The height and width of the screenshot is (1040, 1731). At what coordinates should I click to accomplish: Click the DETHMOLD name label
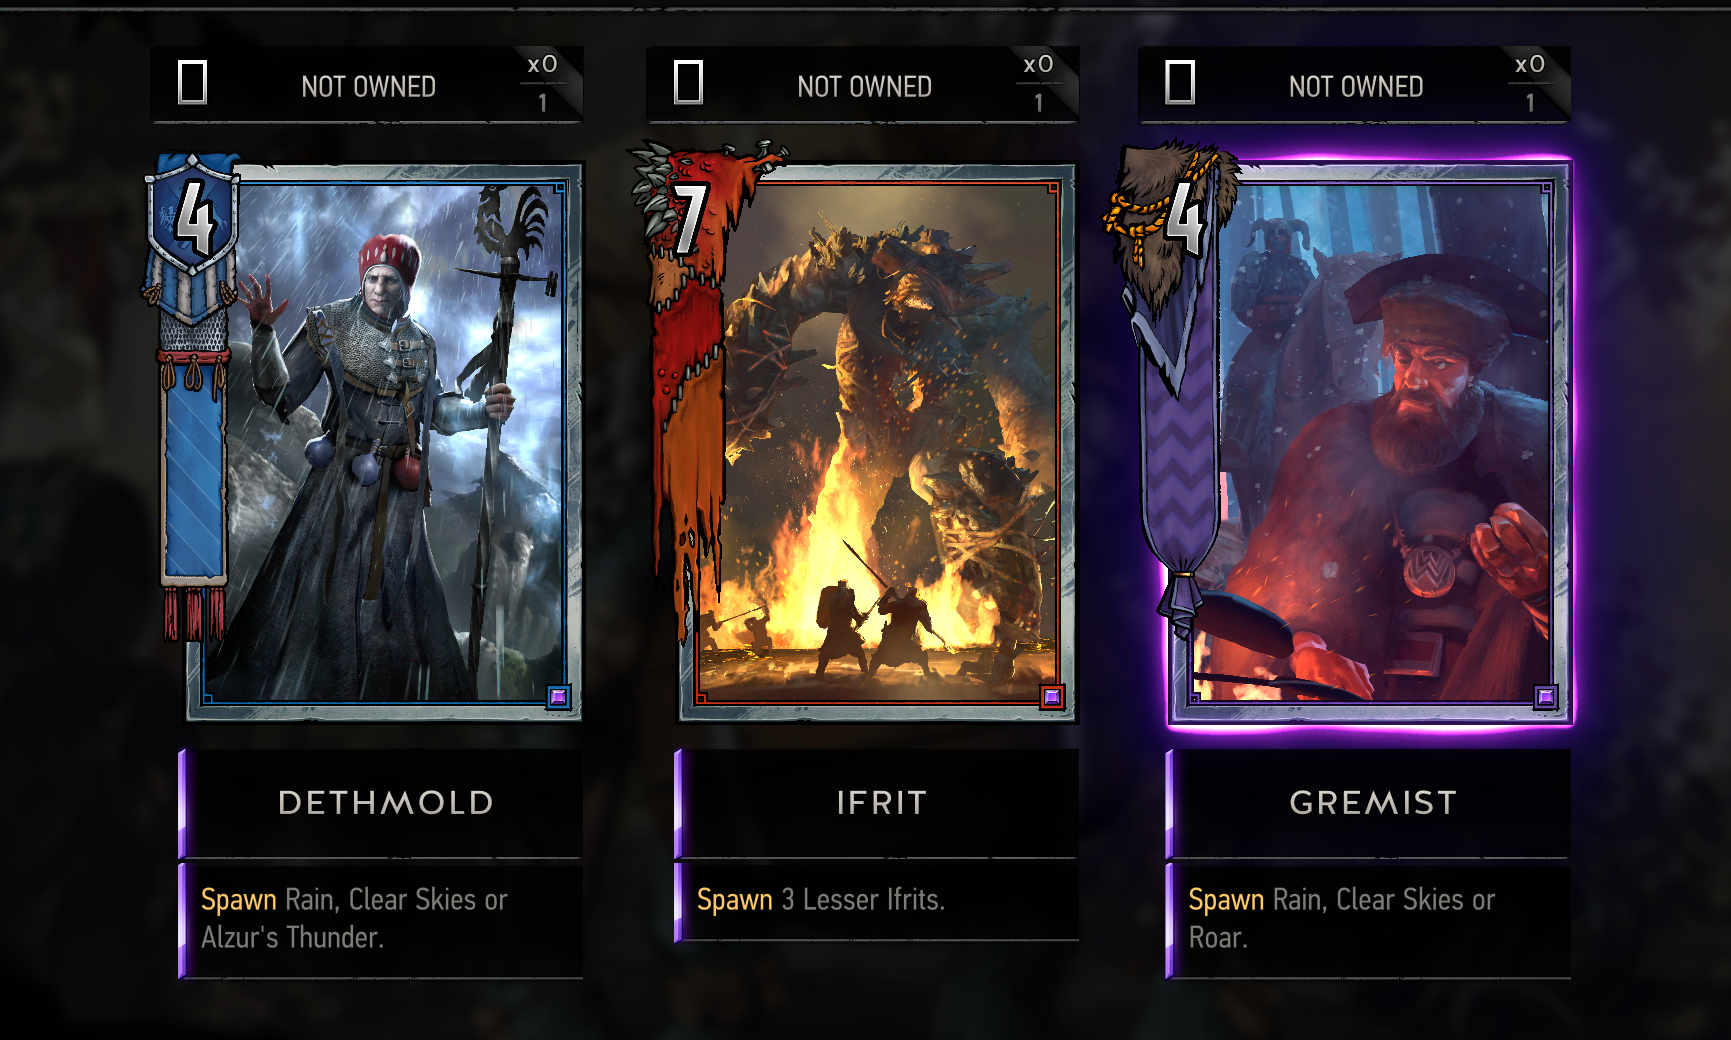pyautogui.click(x=385, y=803)
